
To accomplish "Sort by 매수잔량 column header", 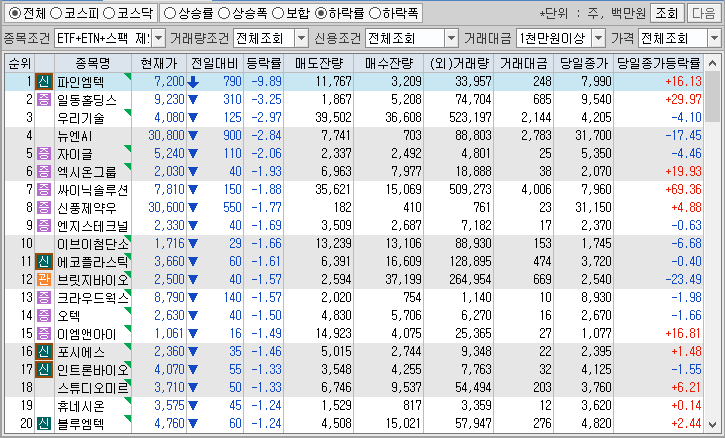I will pyautogui.click(x=388, y=63).
